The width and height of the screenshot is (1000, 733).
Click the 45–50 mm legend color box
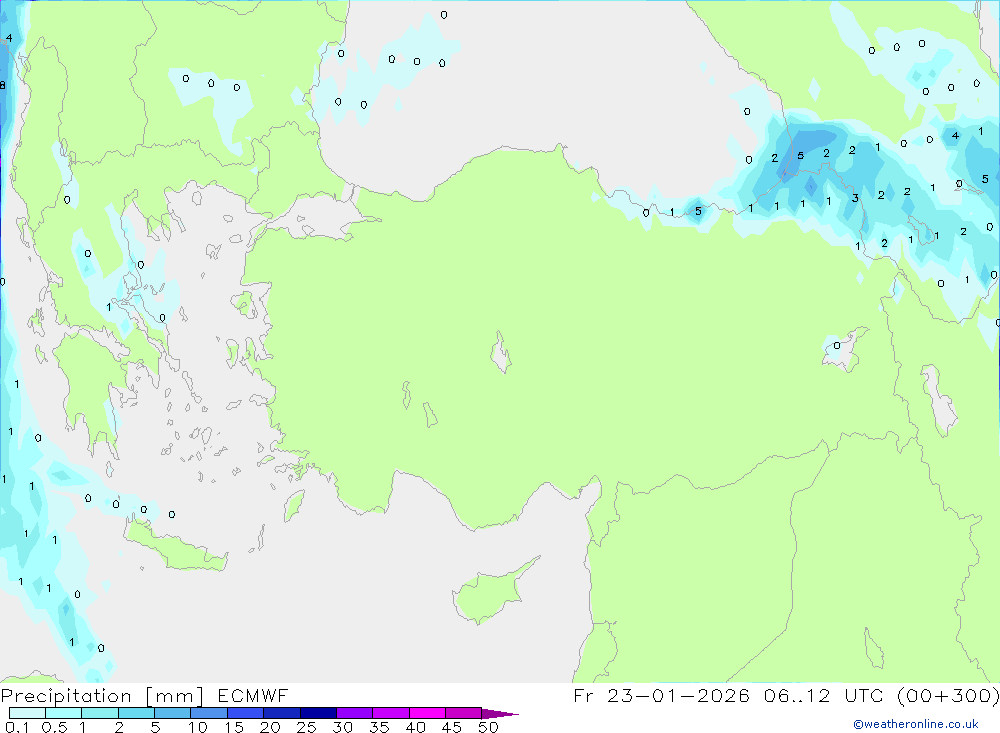point(463,713)
